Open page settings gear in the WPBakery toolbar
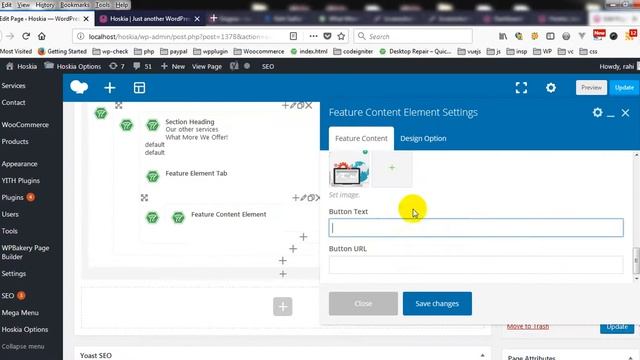Screen dimensions: 640x360 click(x=551, y=88)
